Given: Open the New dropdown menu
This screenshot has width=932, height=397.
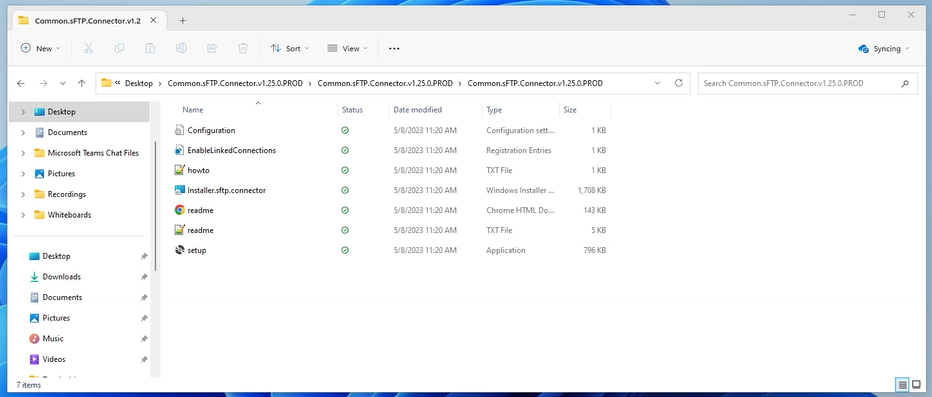Looking at the screenshot, I should click(x=40, y=49).
